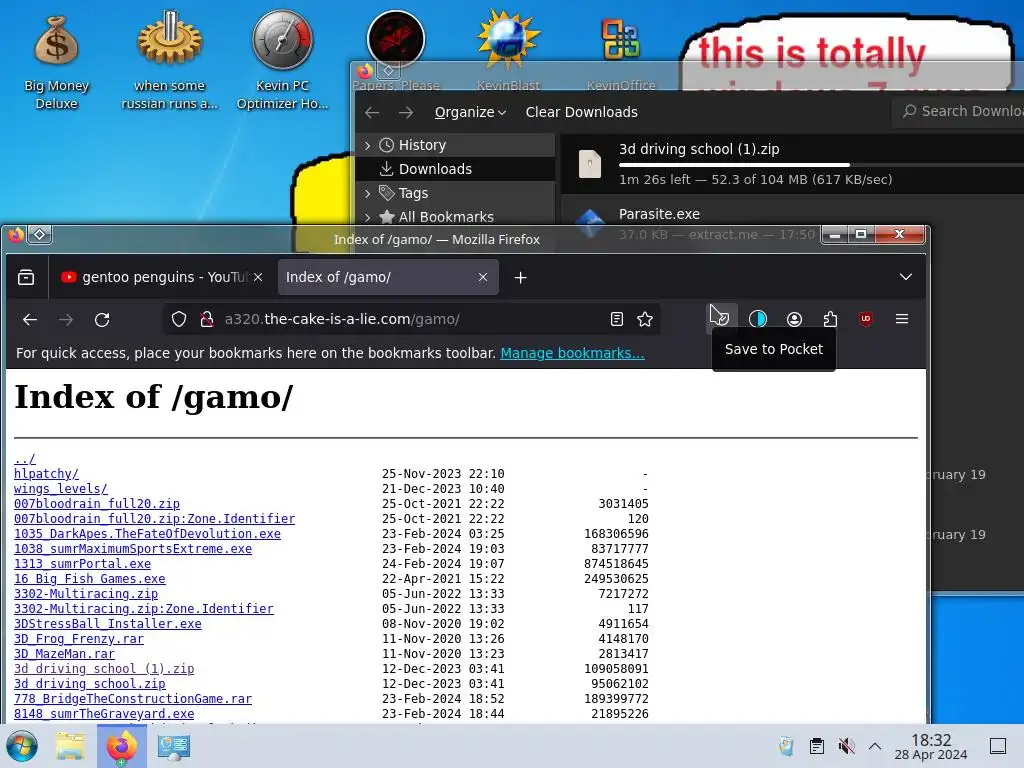The width and height of the screenshot is (1024, 768).
Task: Select the Index of /gamo/ tab
Action: click(x=388, y=278)
